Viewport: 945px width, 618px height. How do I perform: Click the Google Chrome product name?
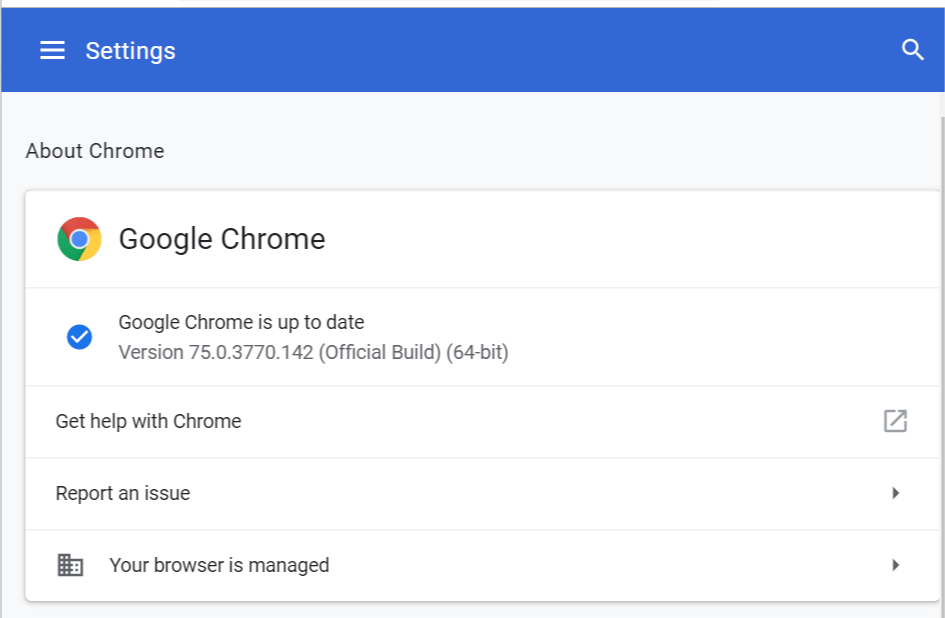point(222,239)
